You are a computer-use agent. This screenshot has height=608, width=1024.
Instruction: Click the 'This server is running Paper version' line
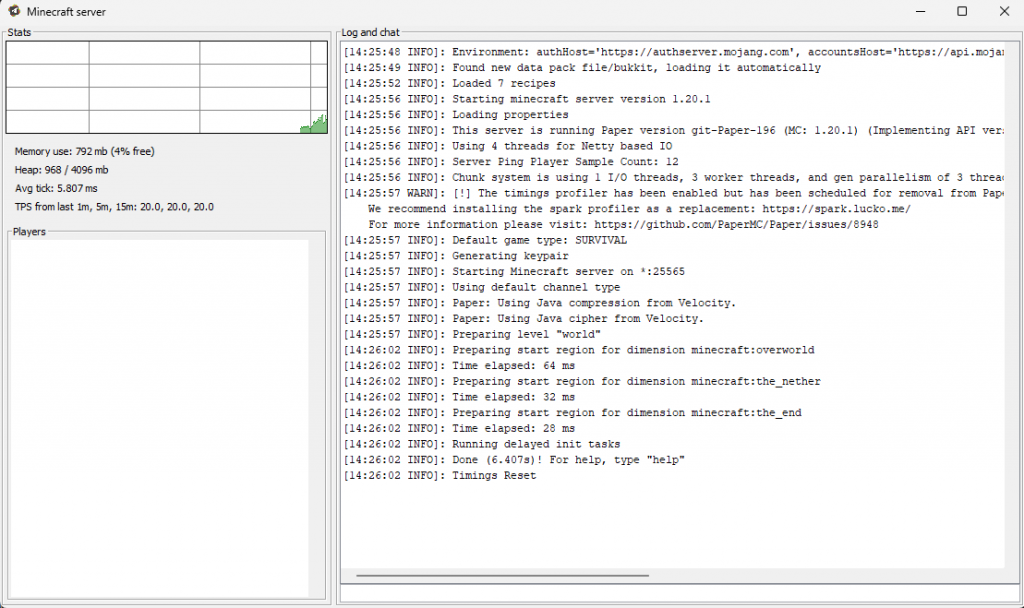(674, 131)
